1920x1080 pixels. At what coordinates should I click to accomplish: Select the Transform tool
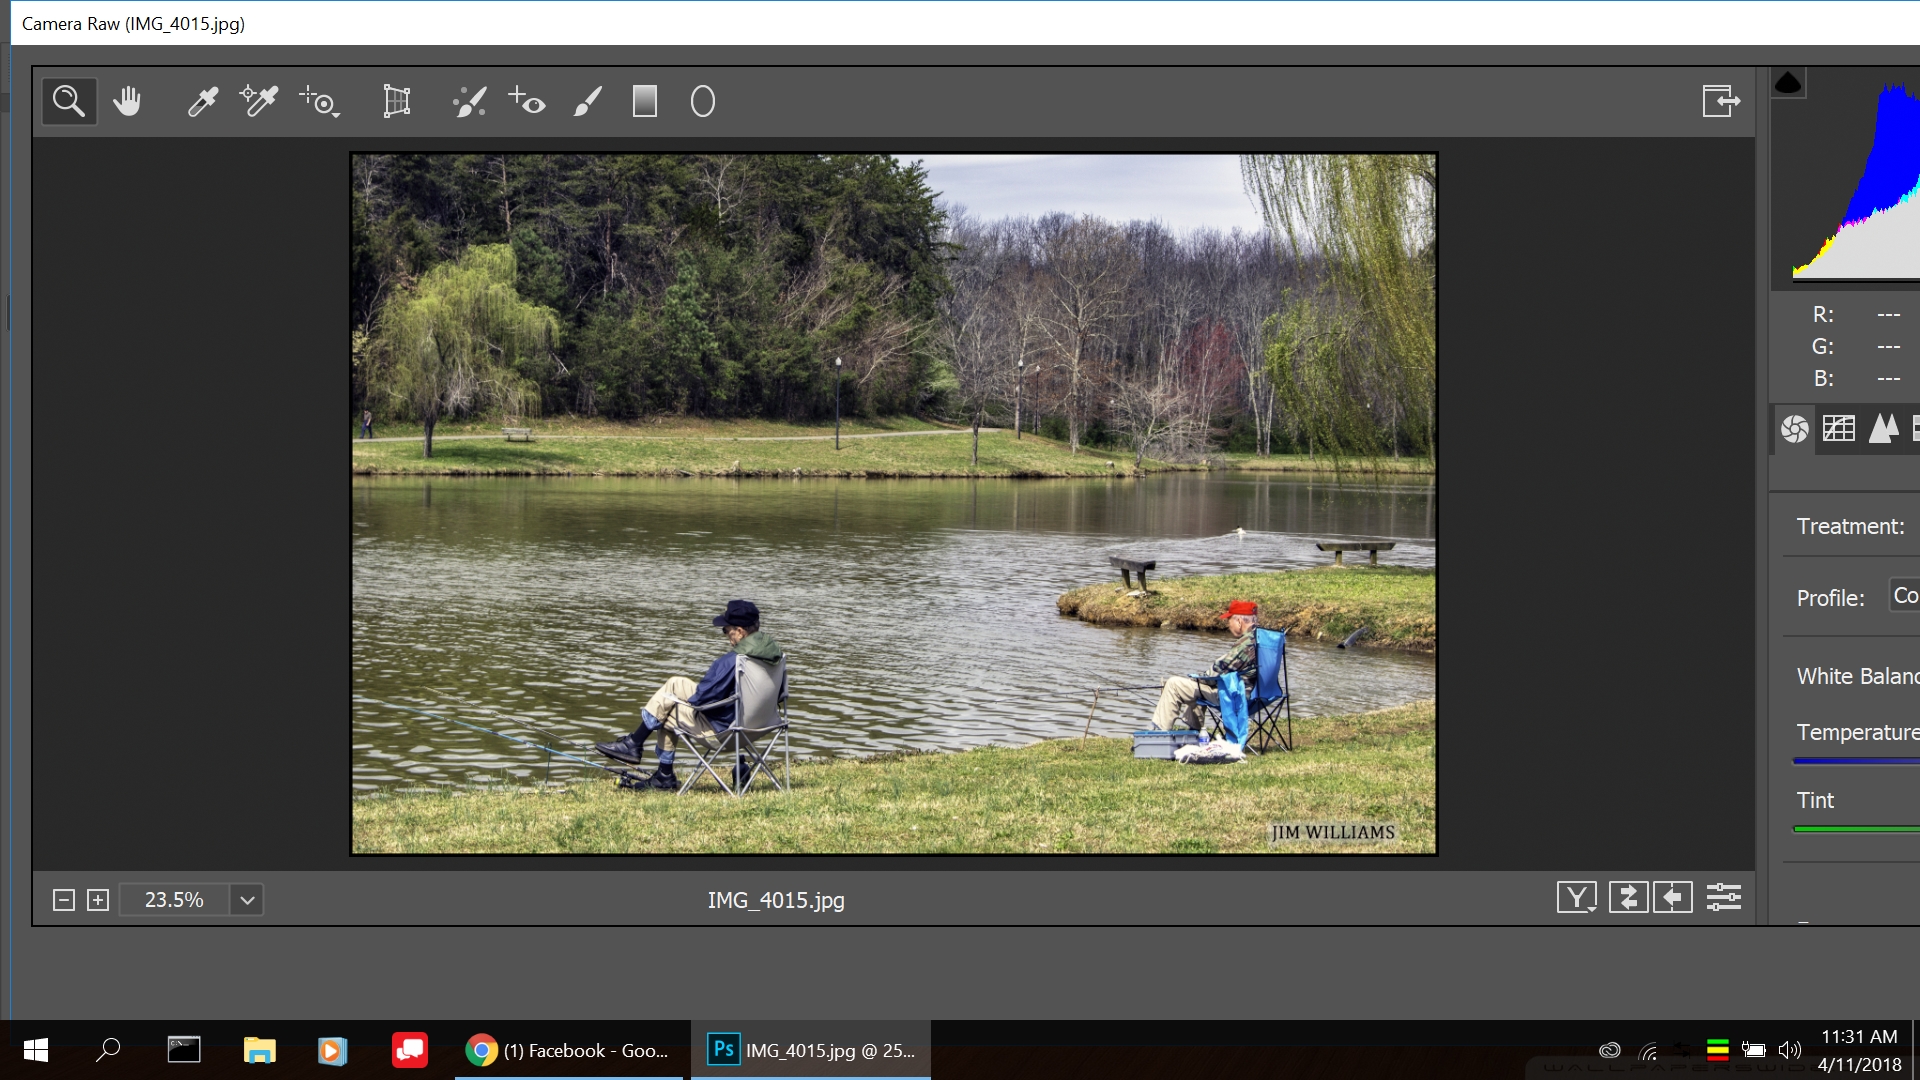click(397, 101)
